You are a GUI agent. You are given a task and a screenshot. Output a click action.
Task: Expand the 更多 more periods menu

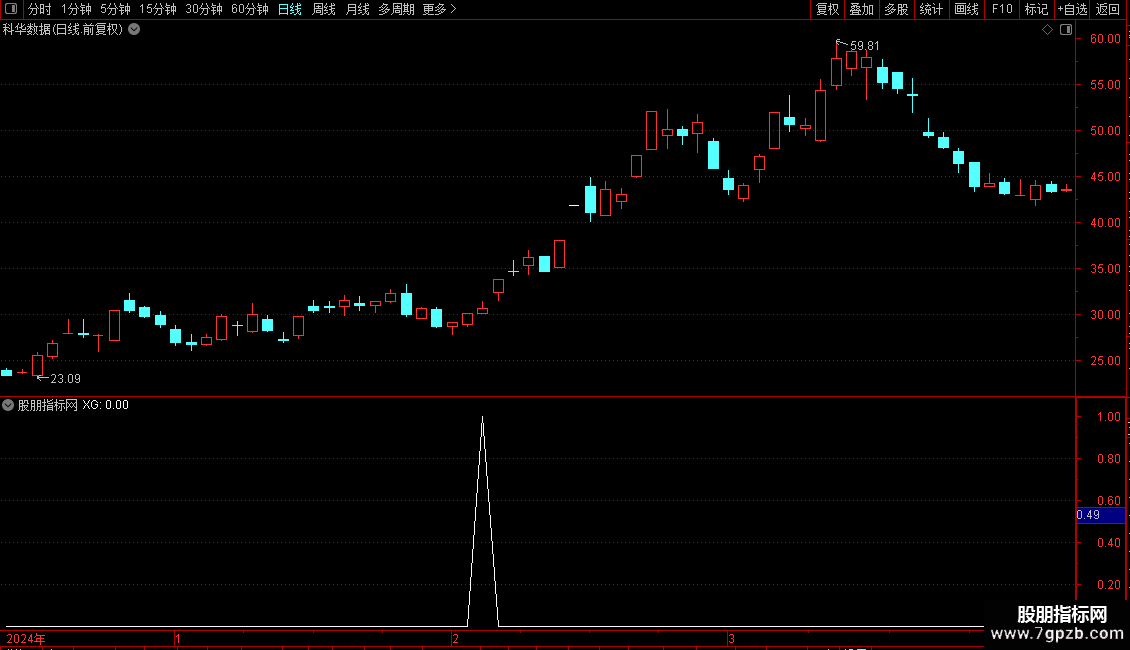coord(439,9)
